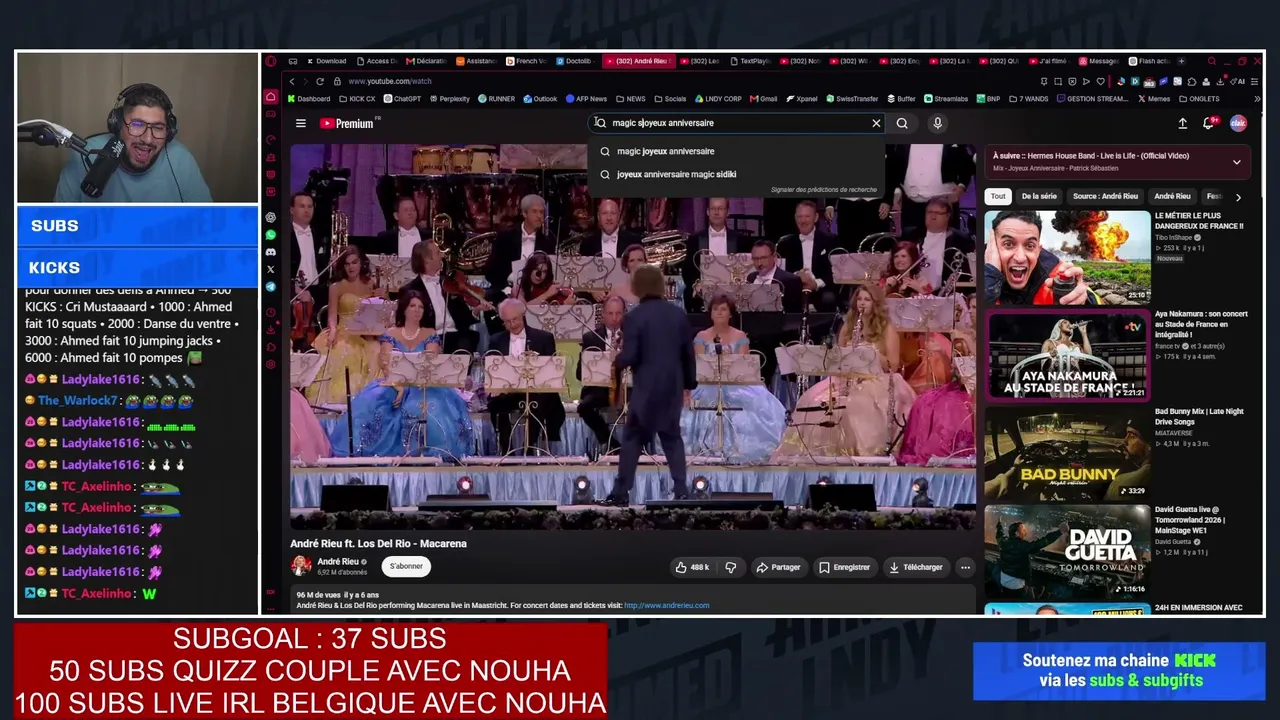The height and width of the screenshot is (720, 1280).
Task: Go back to the previous page
Action: [292, 81]
